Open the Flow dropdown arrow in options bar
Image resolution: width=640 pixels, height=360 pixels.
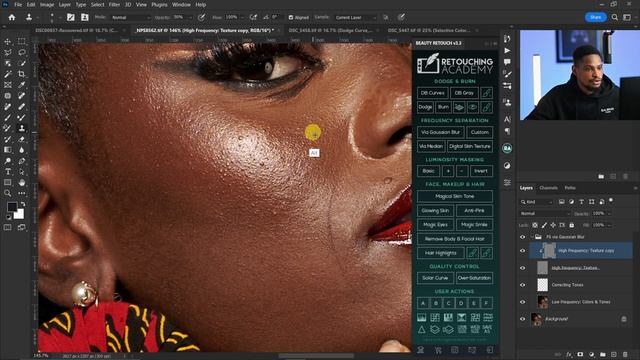click(242, 18)
